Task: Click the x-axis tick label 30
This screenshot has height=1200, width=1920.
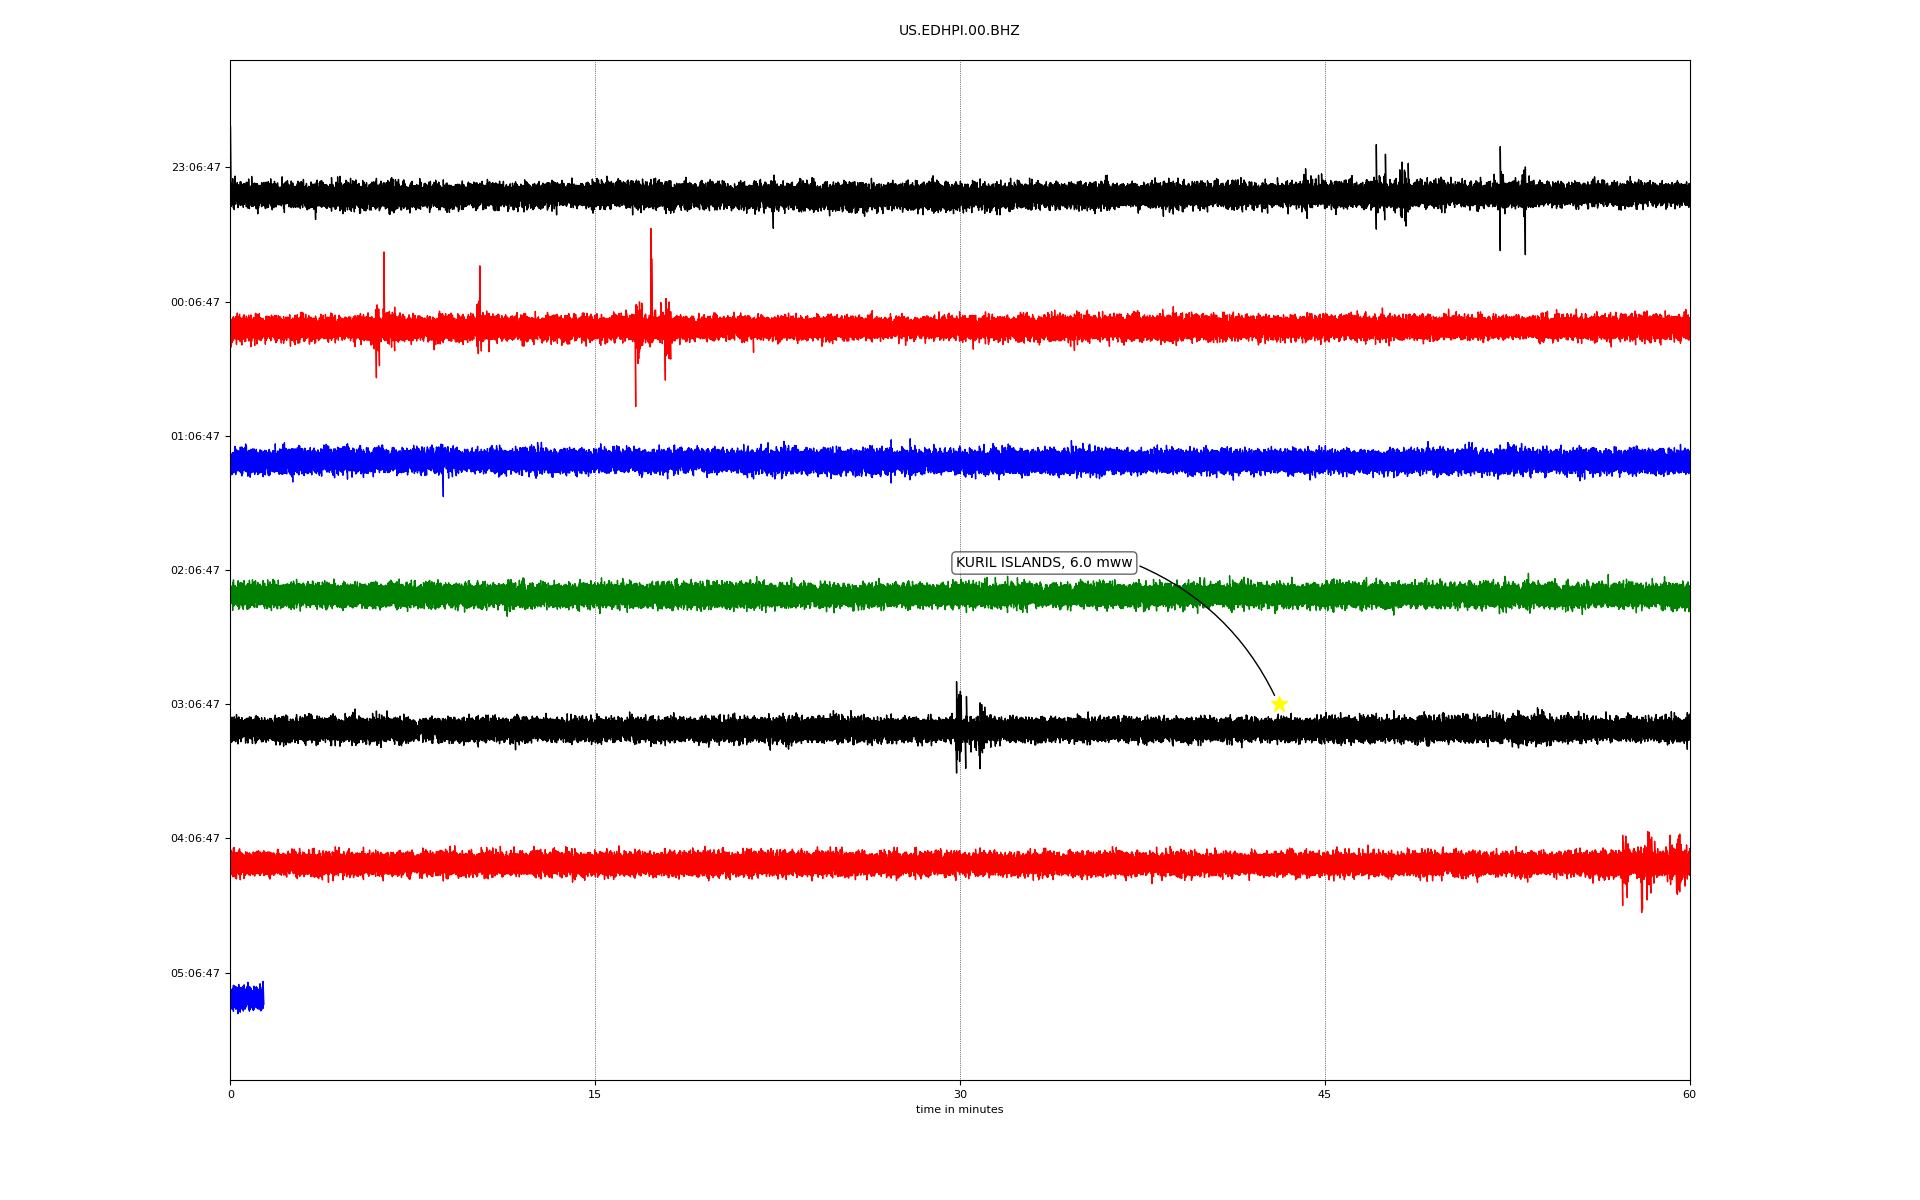Action: pyautogui.click(x=960, y=1095)
